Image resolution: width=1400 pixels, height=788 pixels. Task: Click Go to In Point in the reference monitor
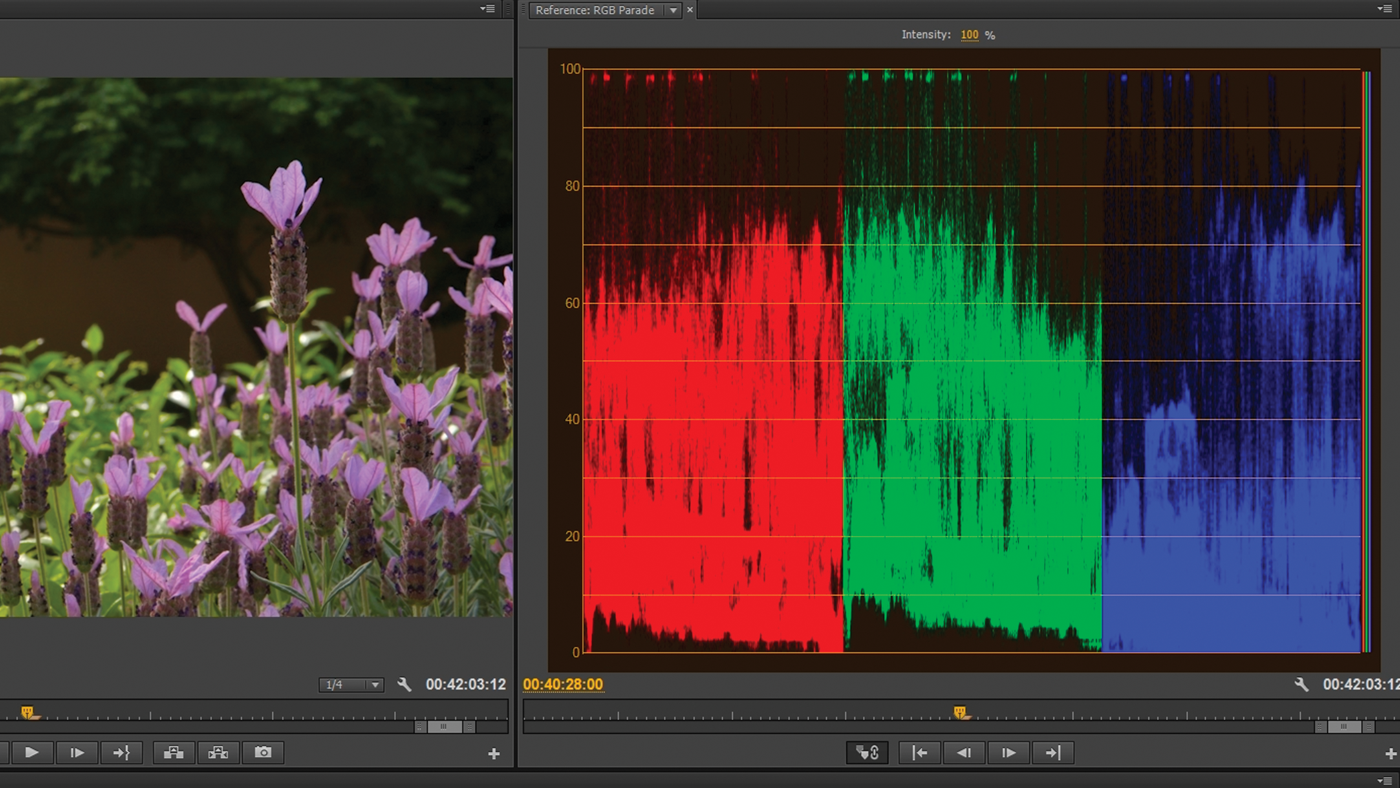pyautogui.click(x=918, y=752)
